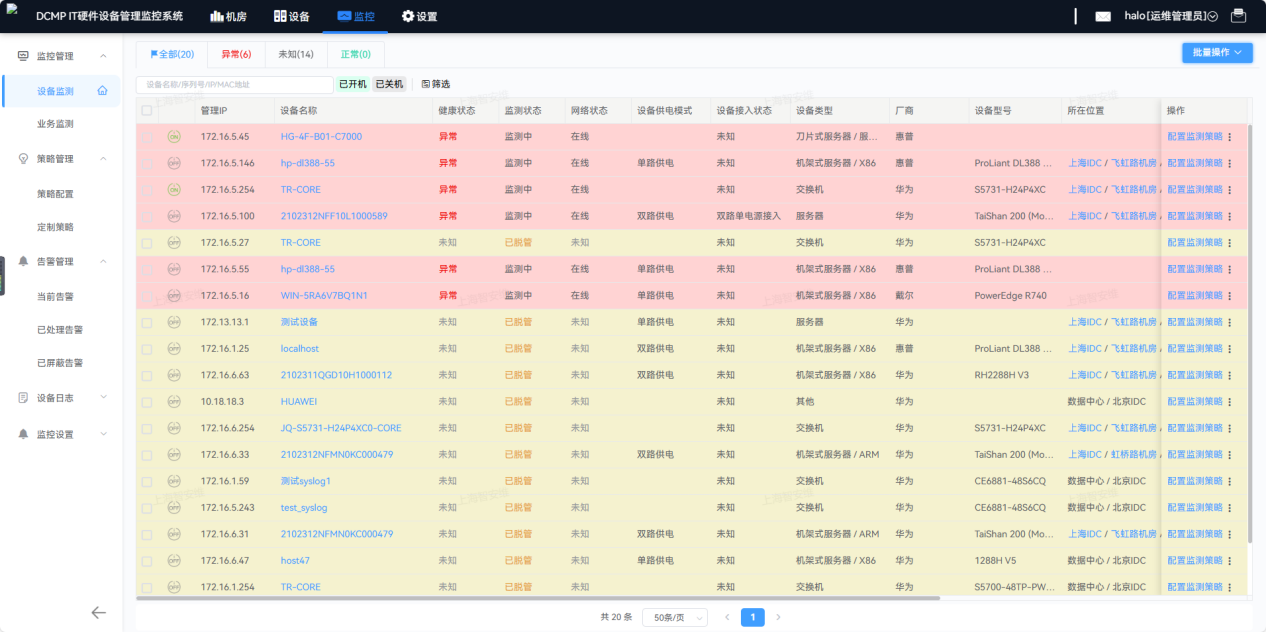Open more actions for HG-4F-B01-C7000 row
The image size is (1266, 632).
click(x=1230, y=137)
